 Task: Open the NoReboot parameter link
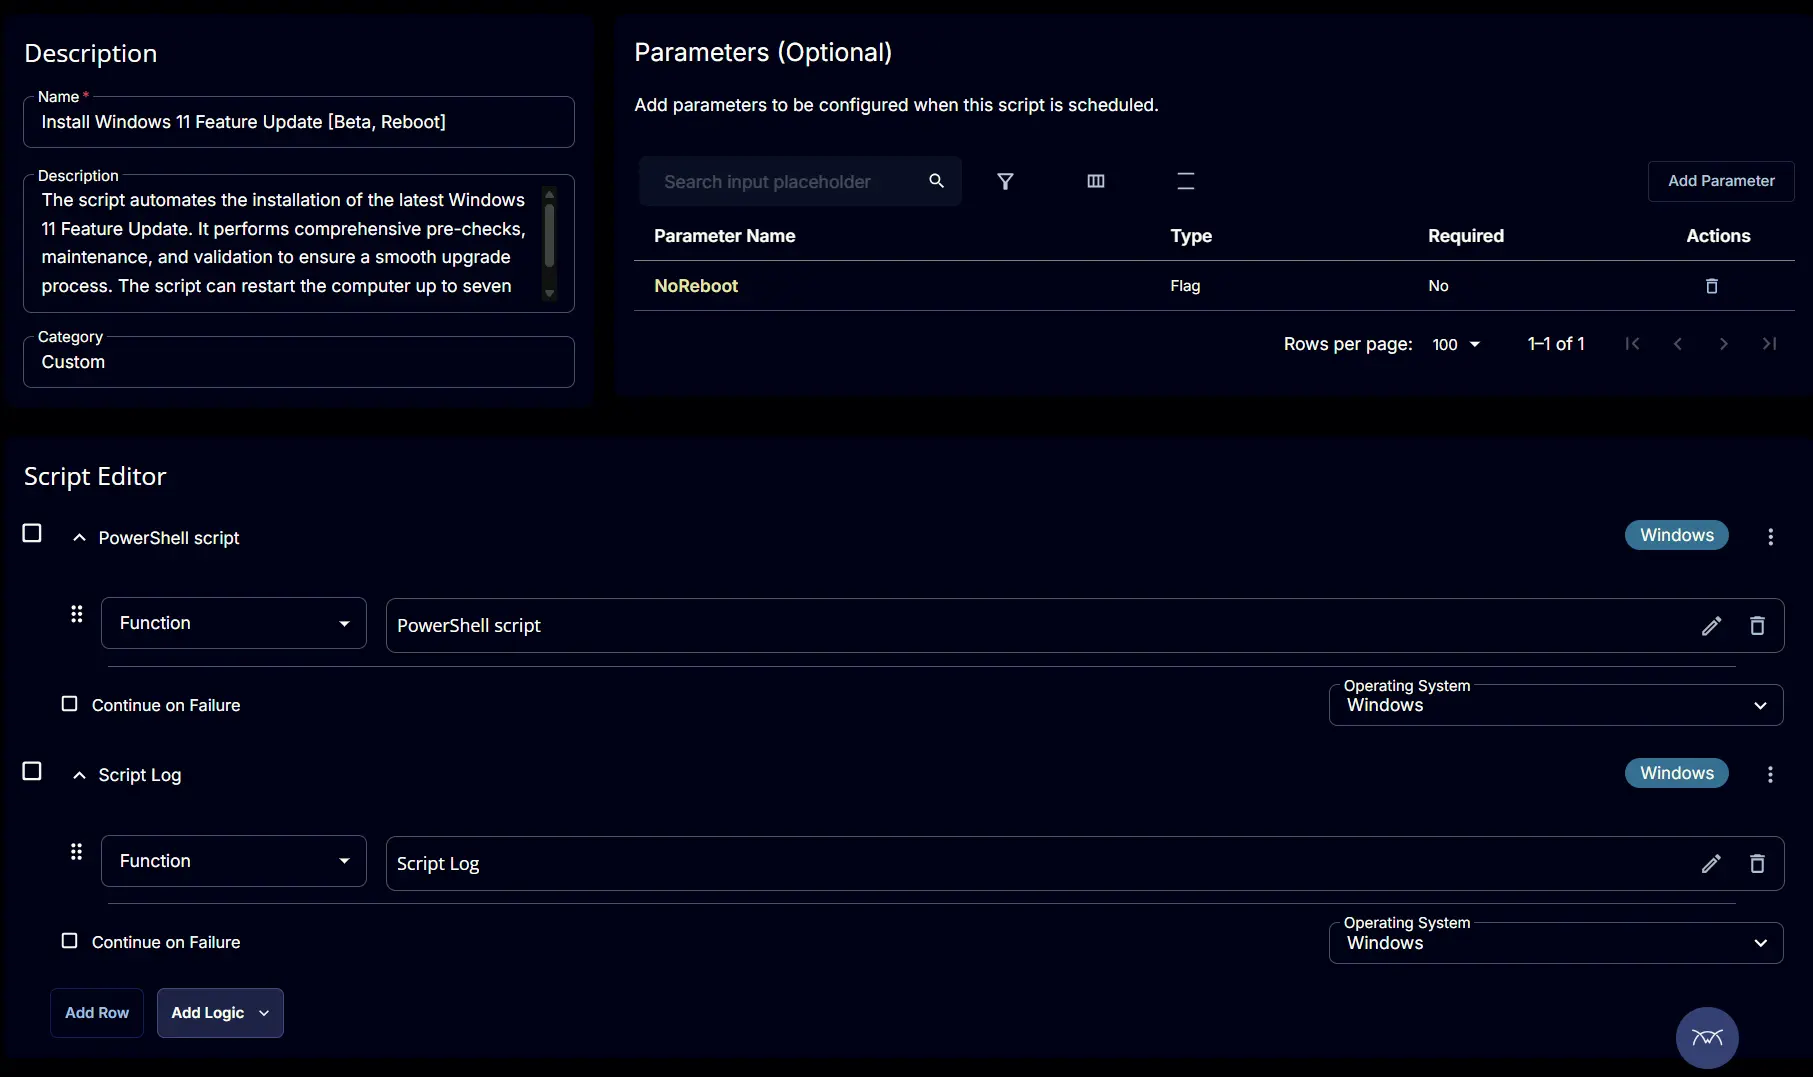[696, 286]
